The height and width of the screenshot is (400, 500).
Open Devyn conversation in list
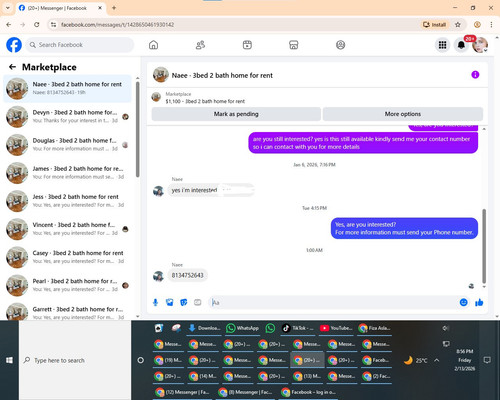pyautogui.click(x=67, y=117)
